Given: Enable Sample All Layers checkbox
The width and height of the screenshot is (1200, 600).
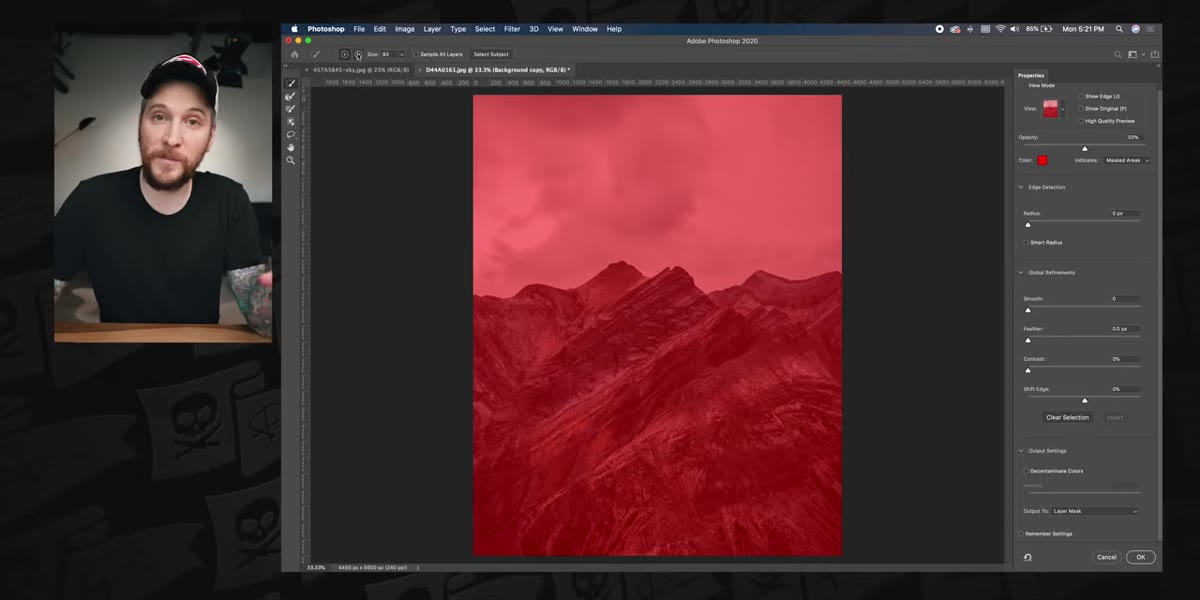Looking at the screenshot, I should (x=416, y=54).
